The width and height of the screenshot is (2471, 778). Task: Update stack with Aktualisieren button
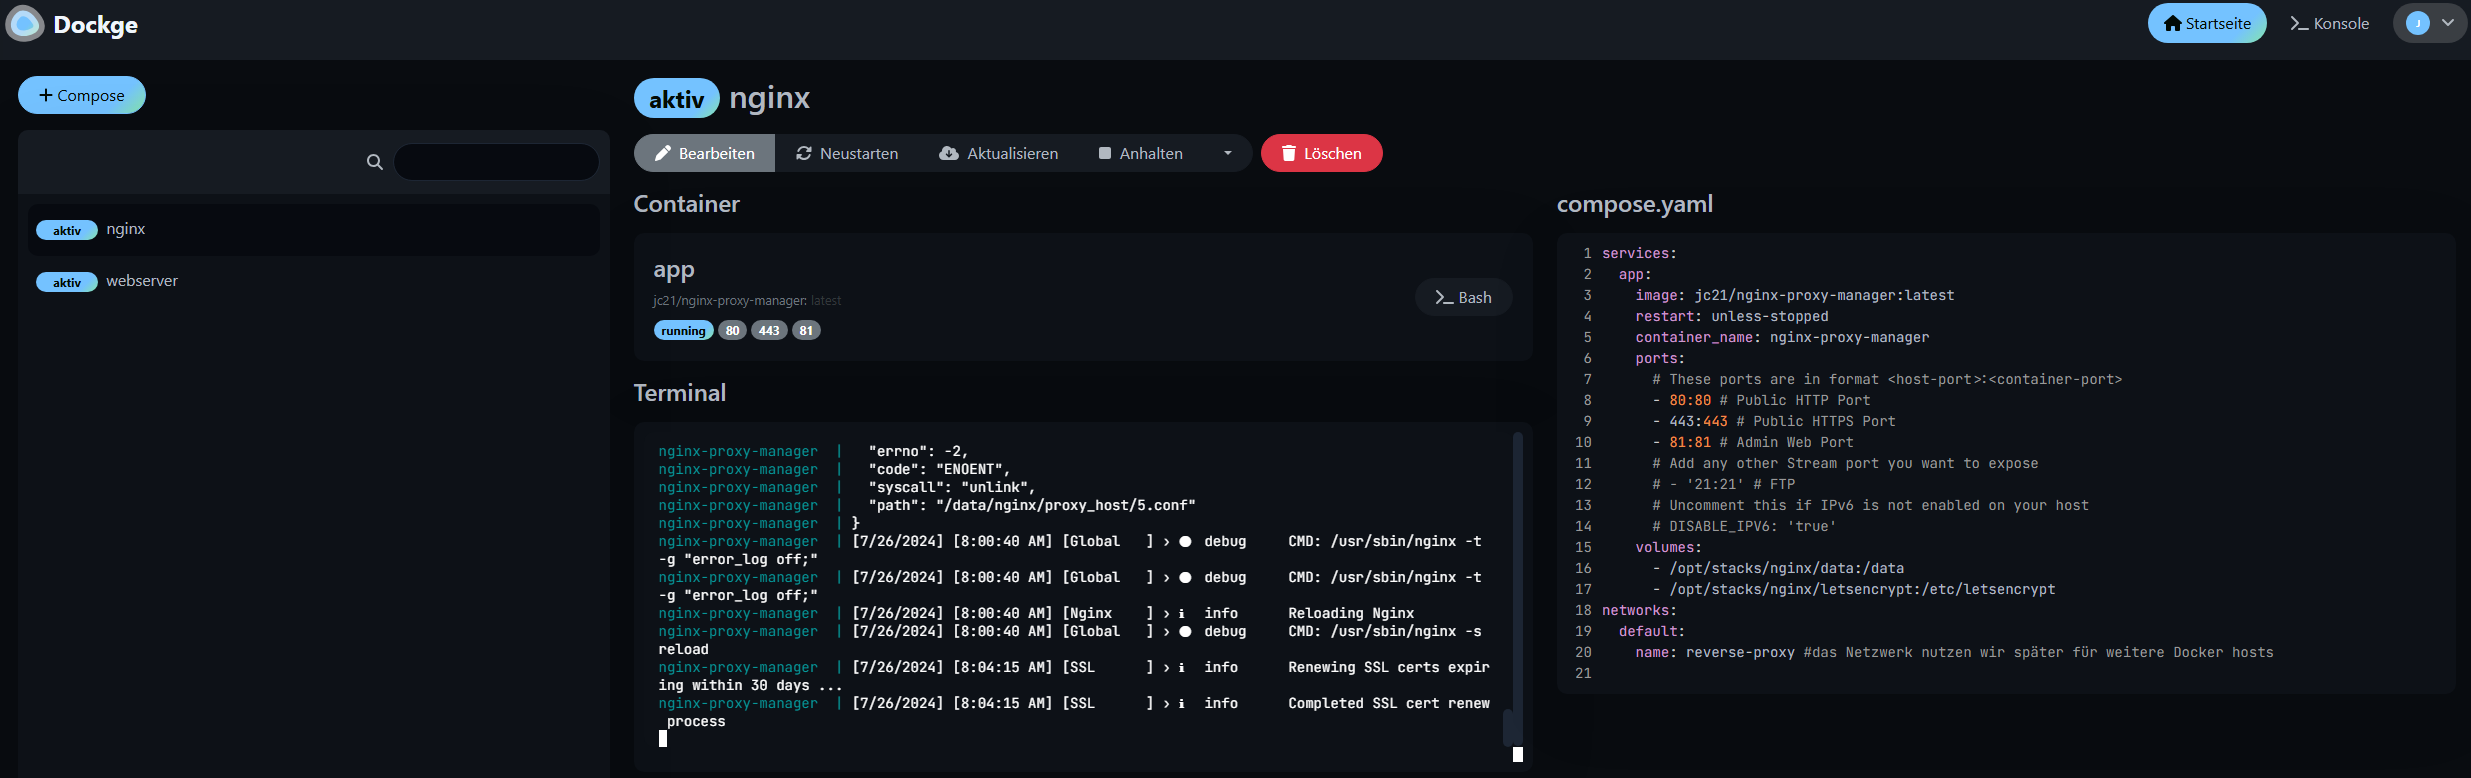pyautogui.click(x=998, y=153)
